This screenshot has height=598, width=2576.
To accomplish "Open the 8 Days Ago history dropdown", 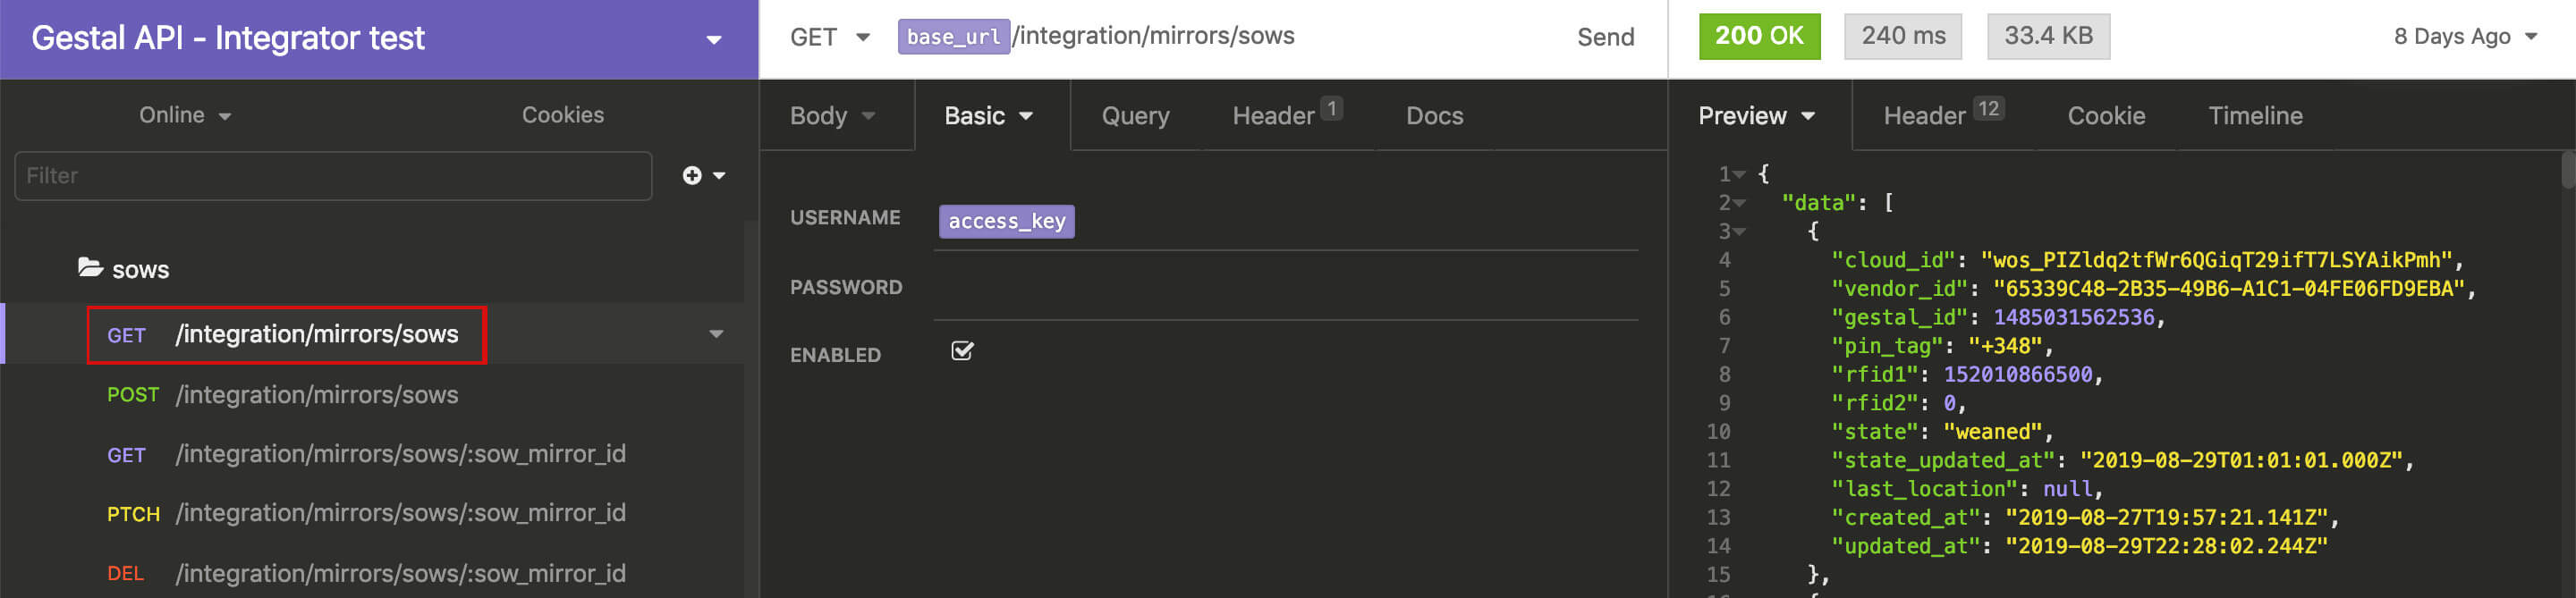I will (2464, 37).
